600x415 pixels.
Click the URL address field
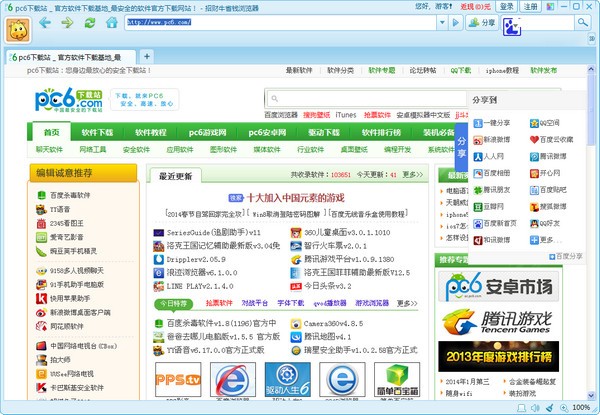(280, 23)
